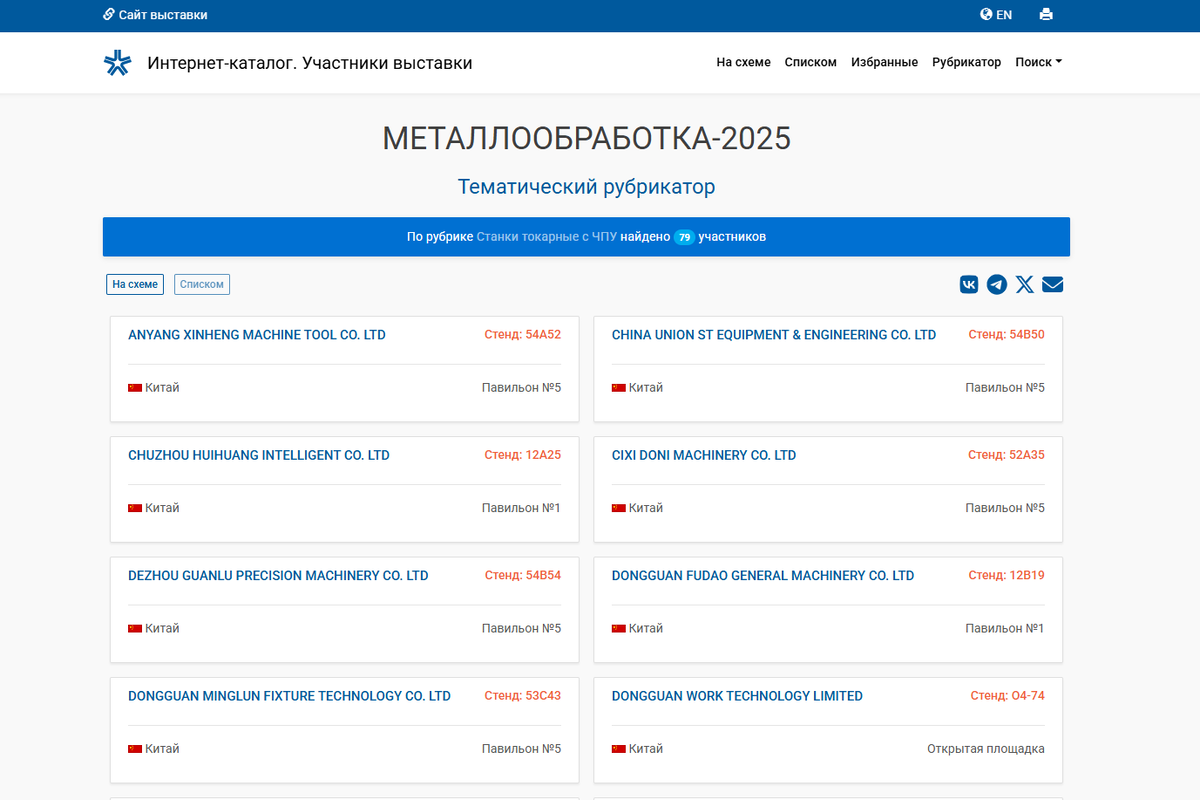Image resolution: width=1200 pixels, height=800 pixels.
Task: Click the link icon beside Сайт выставки
Action: 107,14
